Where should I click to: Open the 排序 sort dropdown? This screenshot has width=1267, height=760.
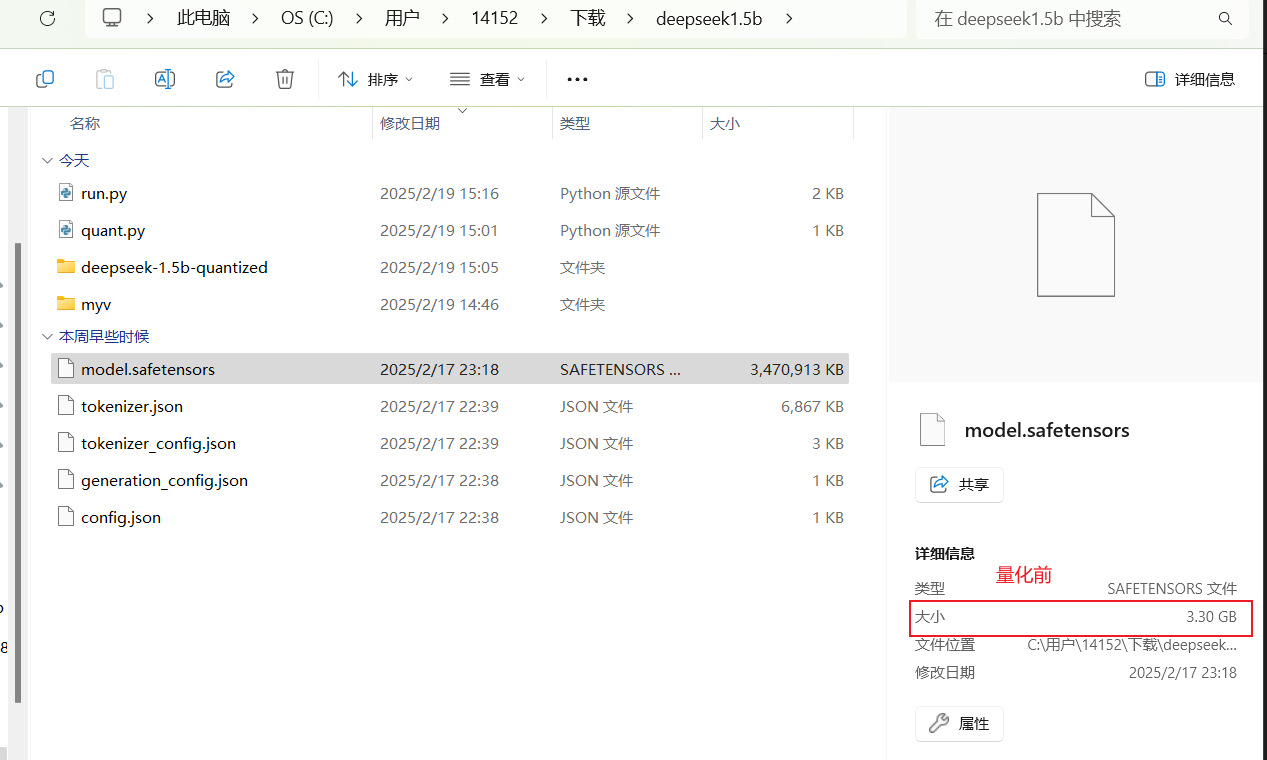(x=375, y=79)
